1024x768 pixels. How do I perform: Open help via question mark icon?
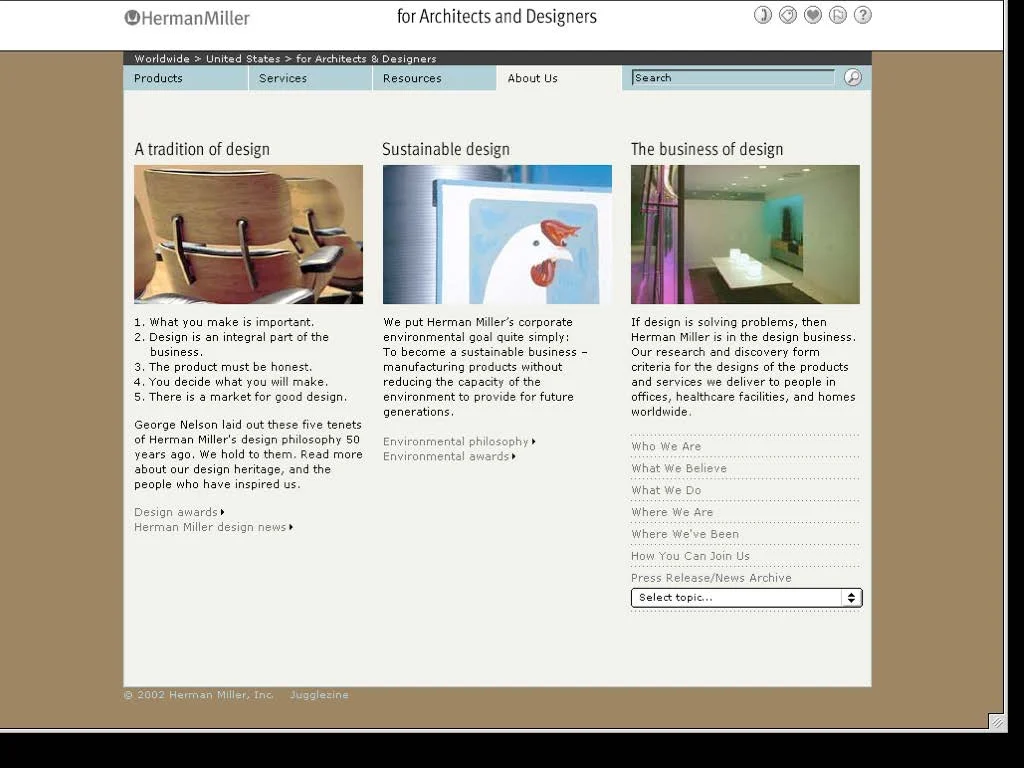(863, 15)
